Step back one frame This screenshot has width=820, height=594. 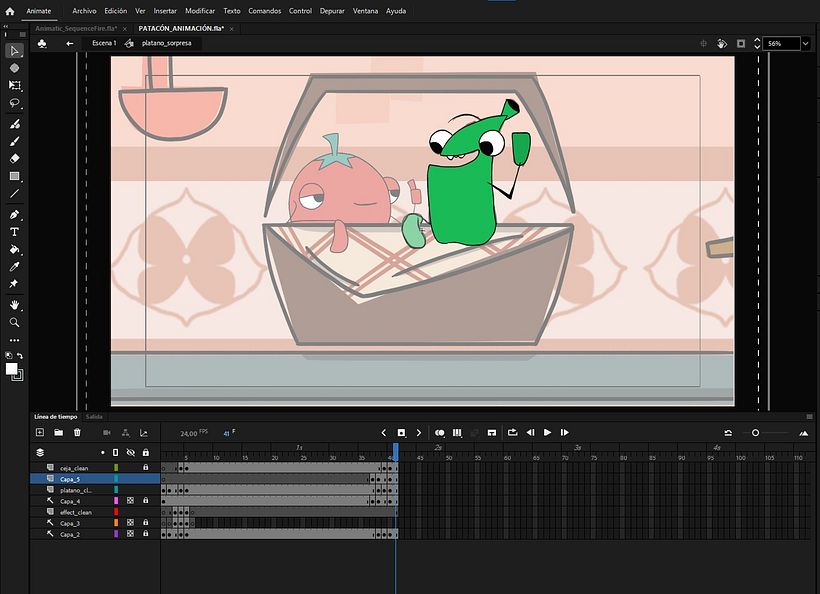[530, 432]
